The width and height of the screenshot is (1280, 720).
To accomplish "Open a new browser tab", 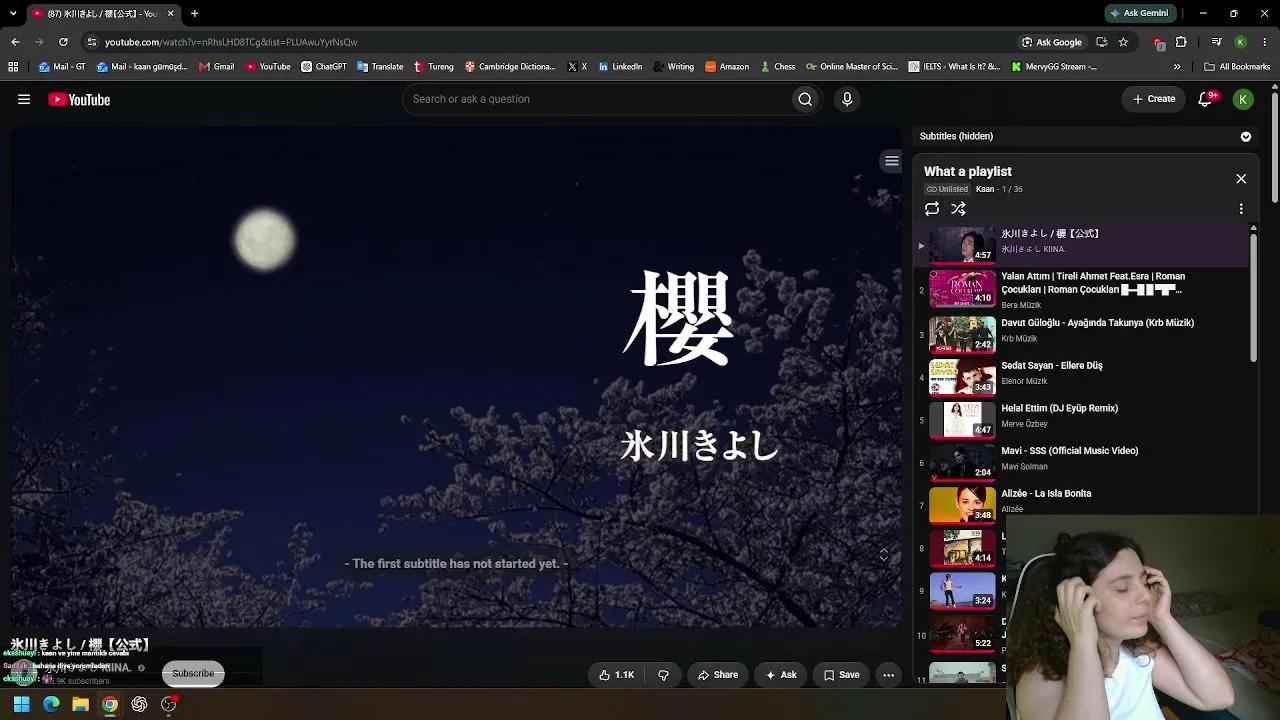I will [x=194, y=13].
